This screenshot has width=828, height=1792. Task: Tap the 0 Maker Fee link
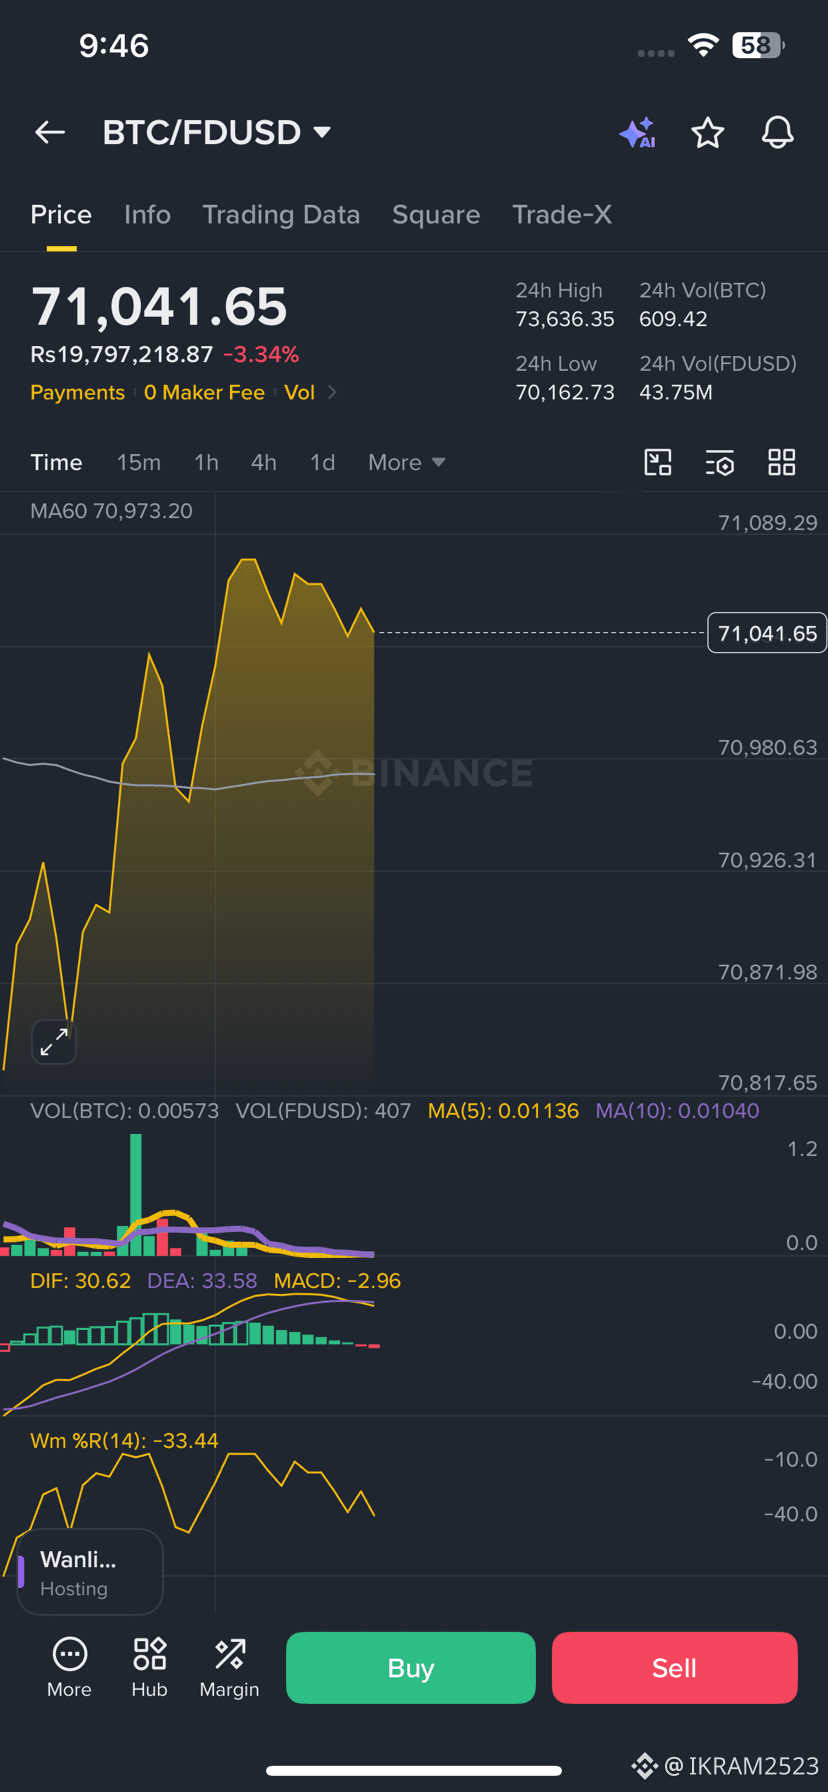tap(204, 393)
